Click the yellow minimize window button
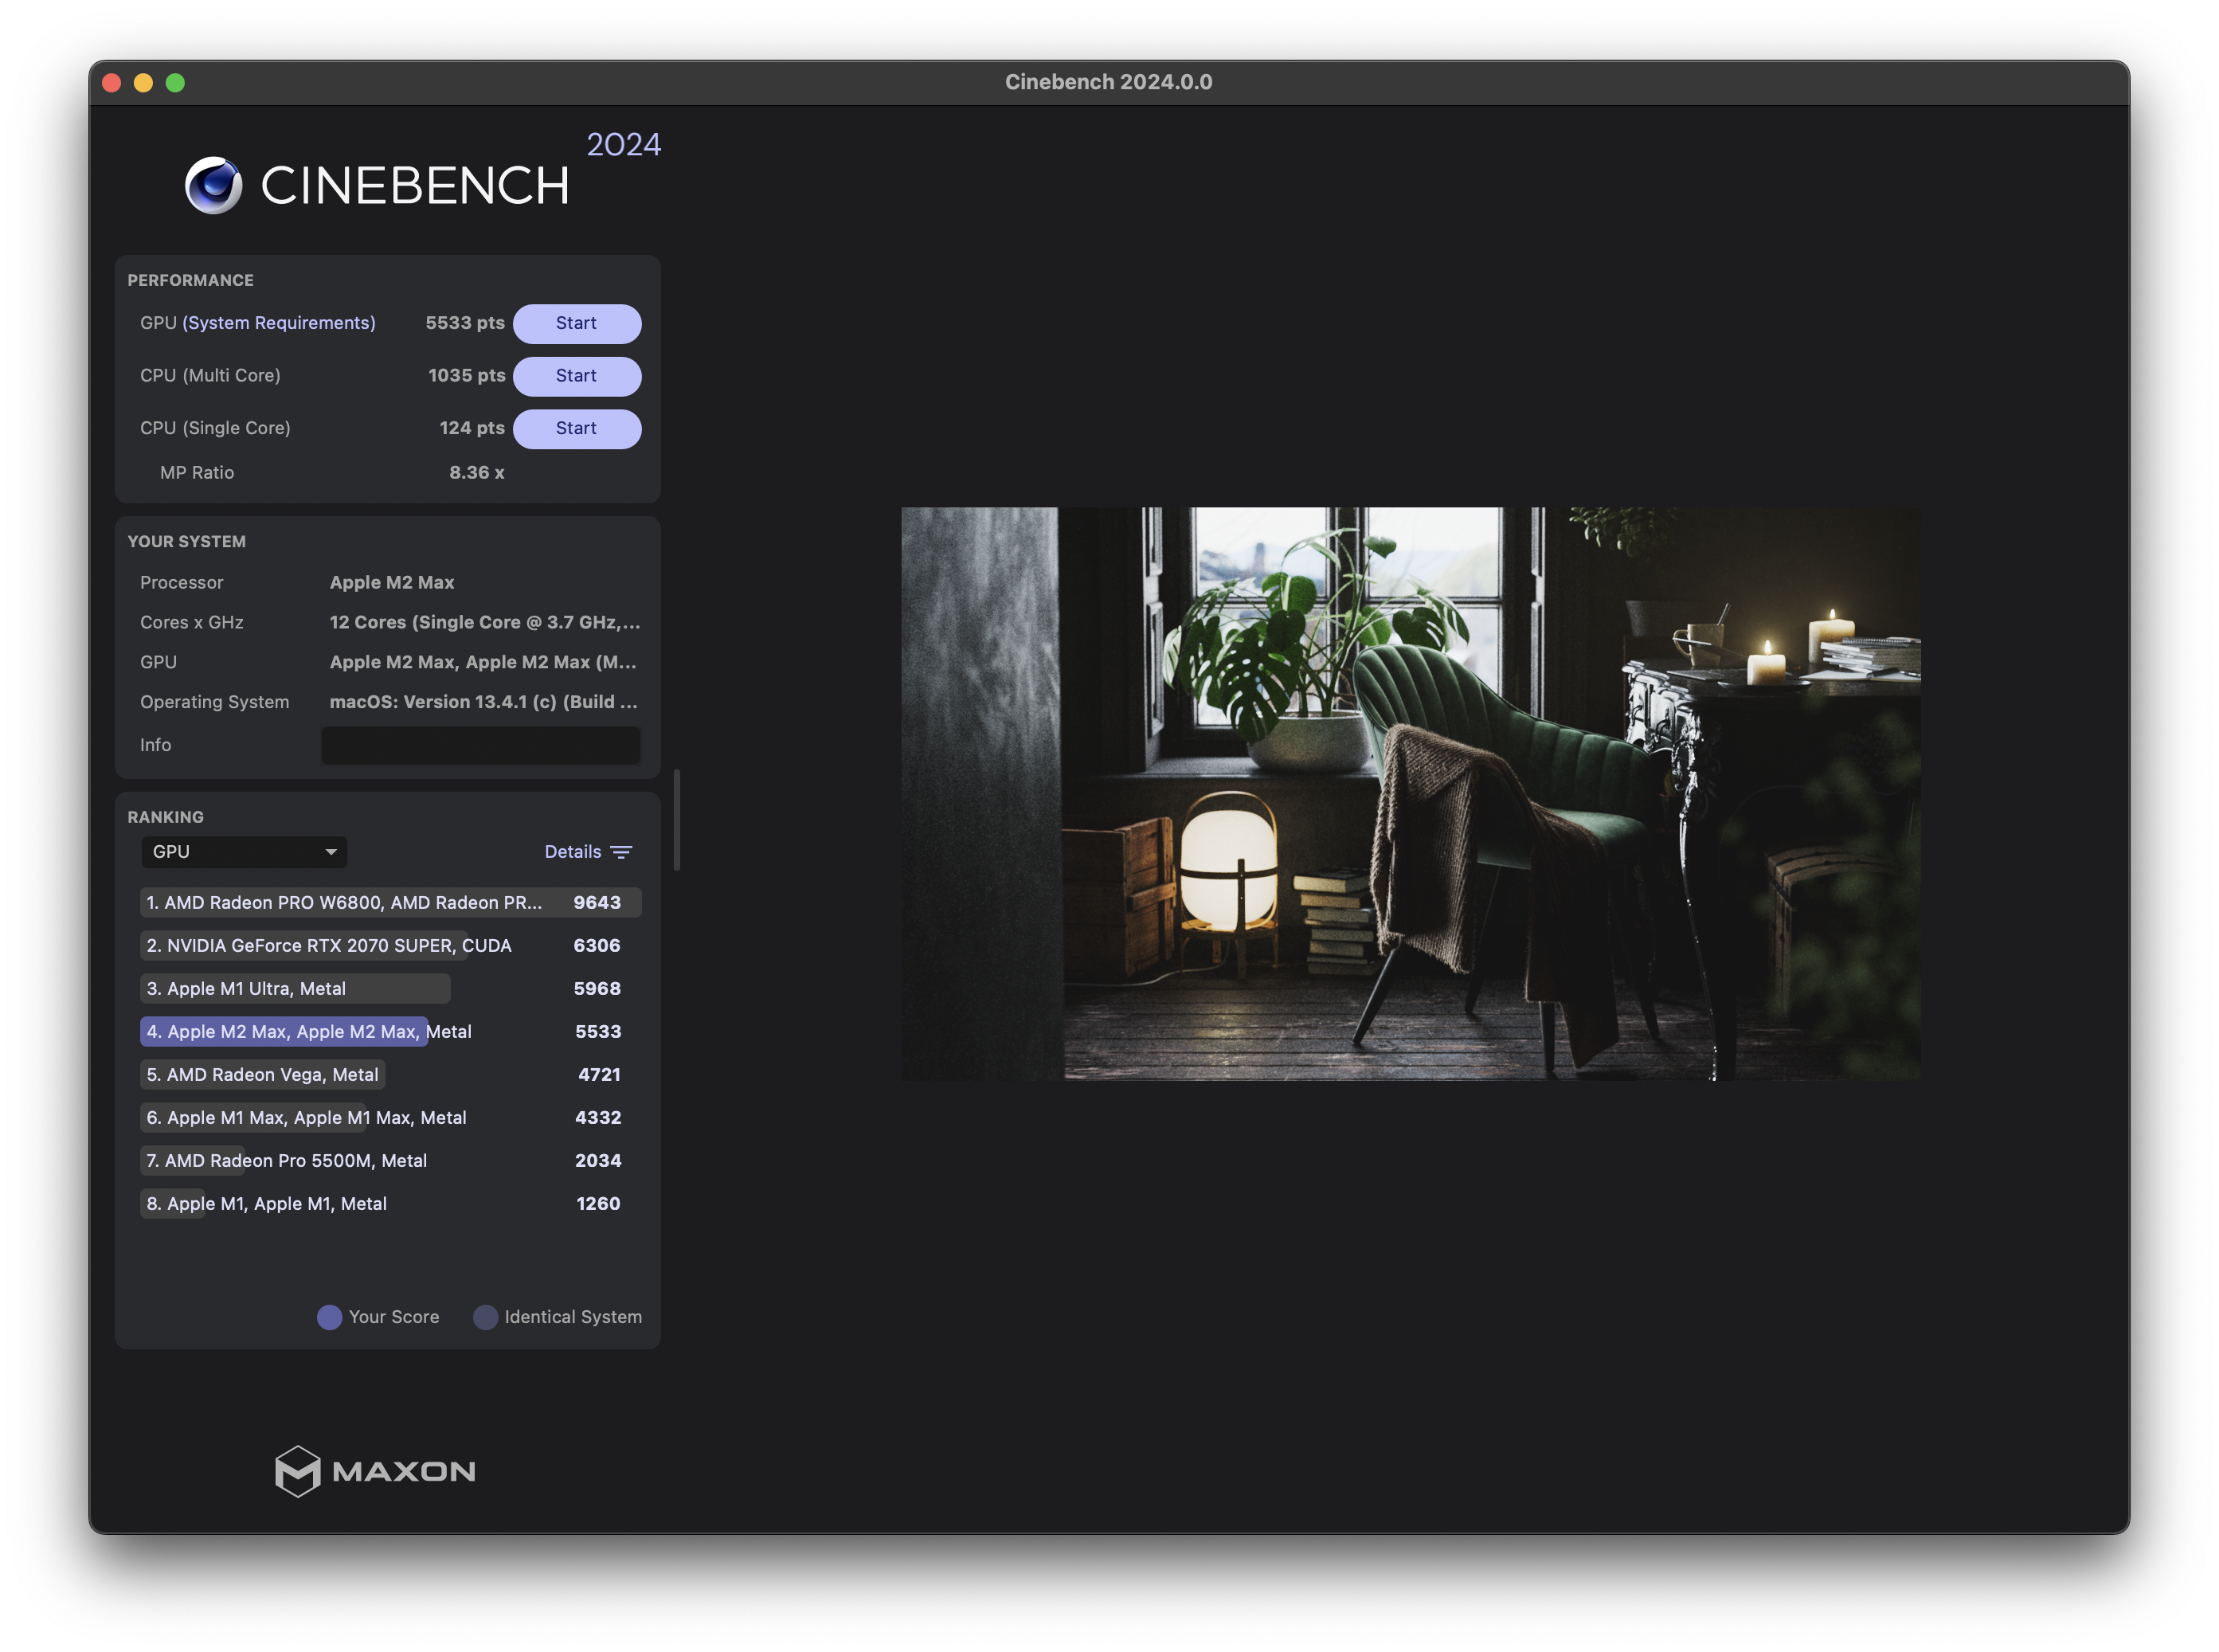 pos(143,83)
